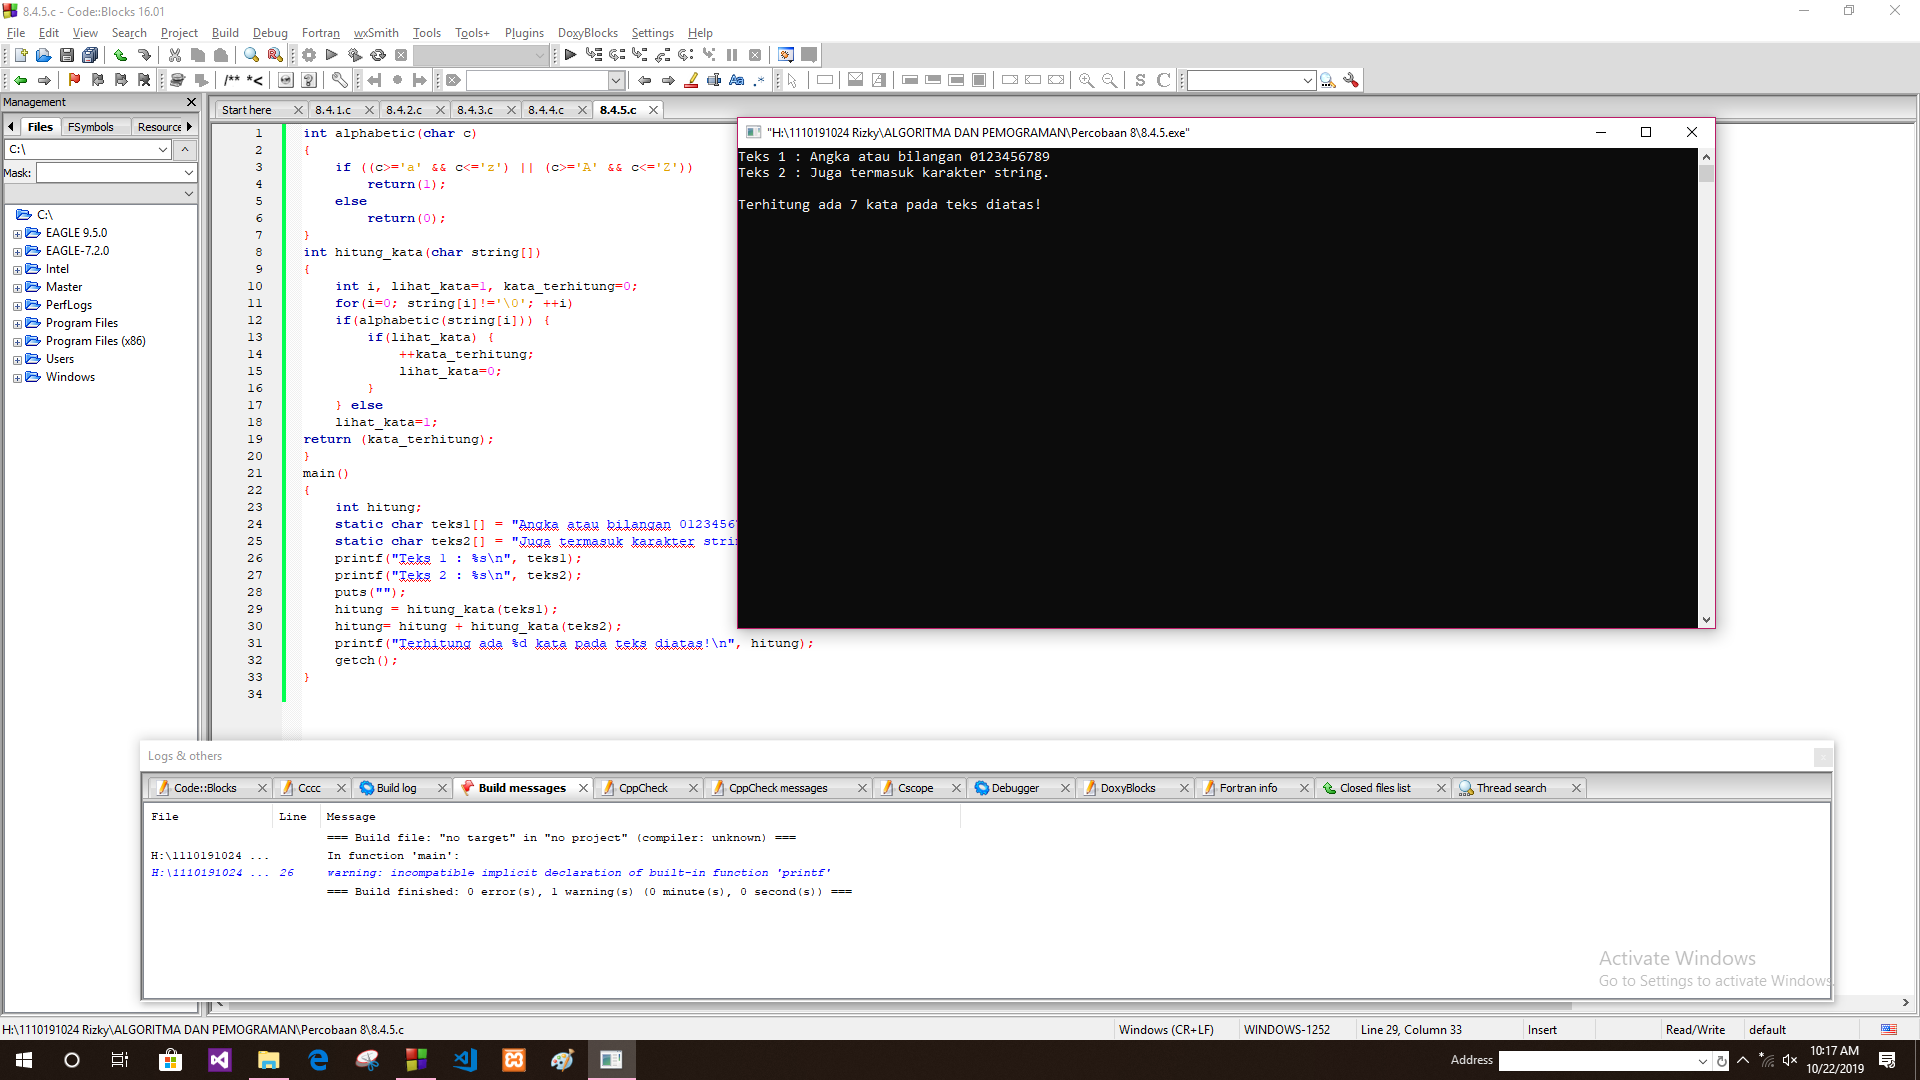Insert a DoxyBlocks block comment (/**)
Viewport: 1920px width, 1080px height.
tap(232, 80)
